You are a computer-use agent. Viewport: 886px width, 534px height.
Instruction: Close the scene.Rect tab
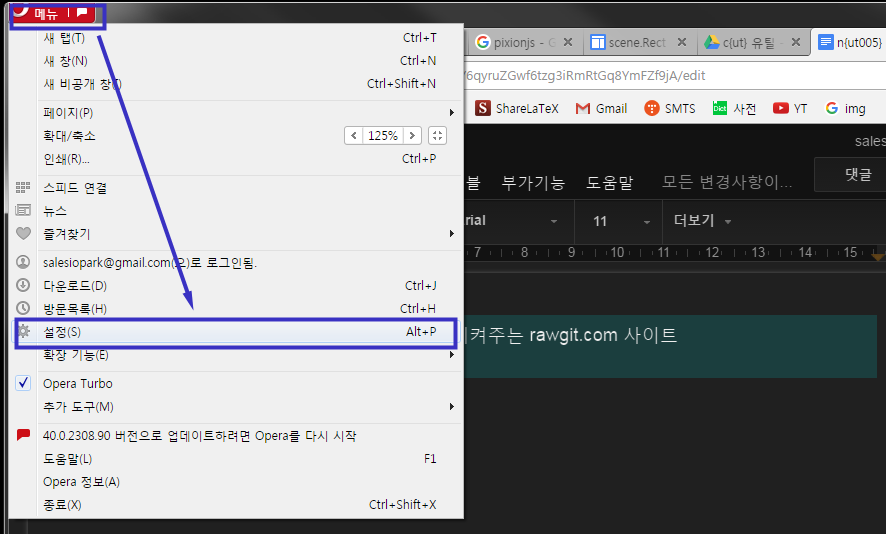tap(682, 42)
